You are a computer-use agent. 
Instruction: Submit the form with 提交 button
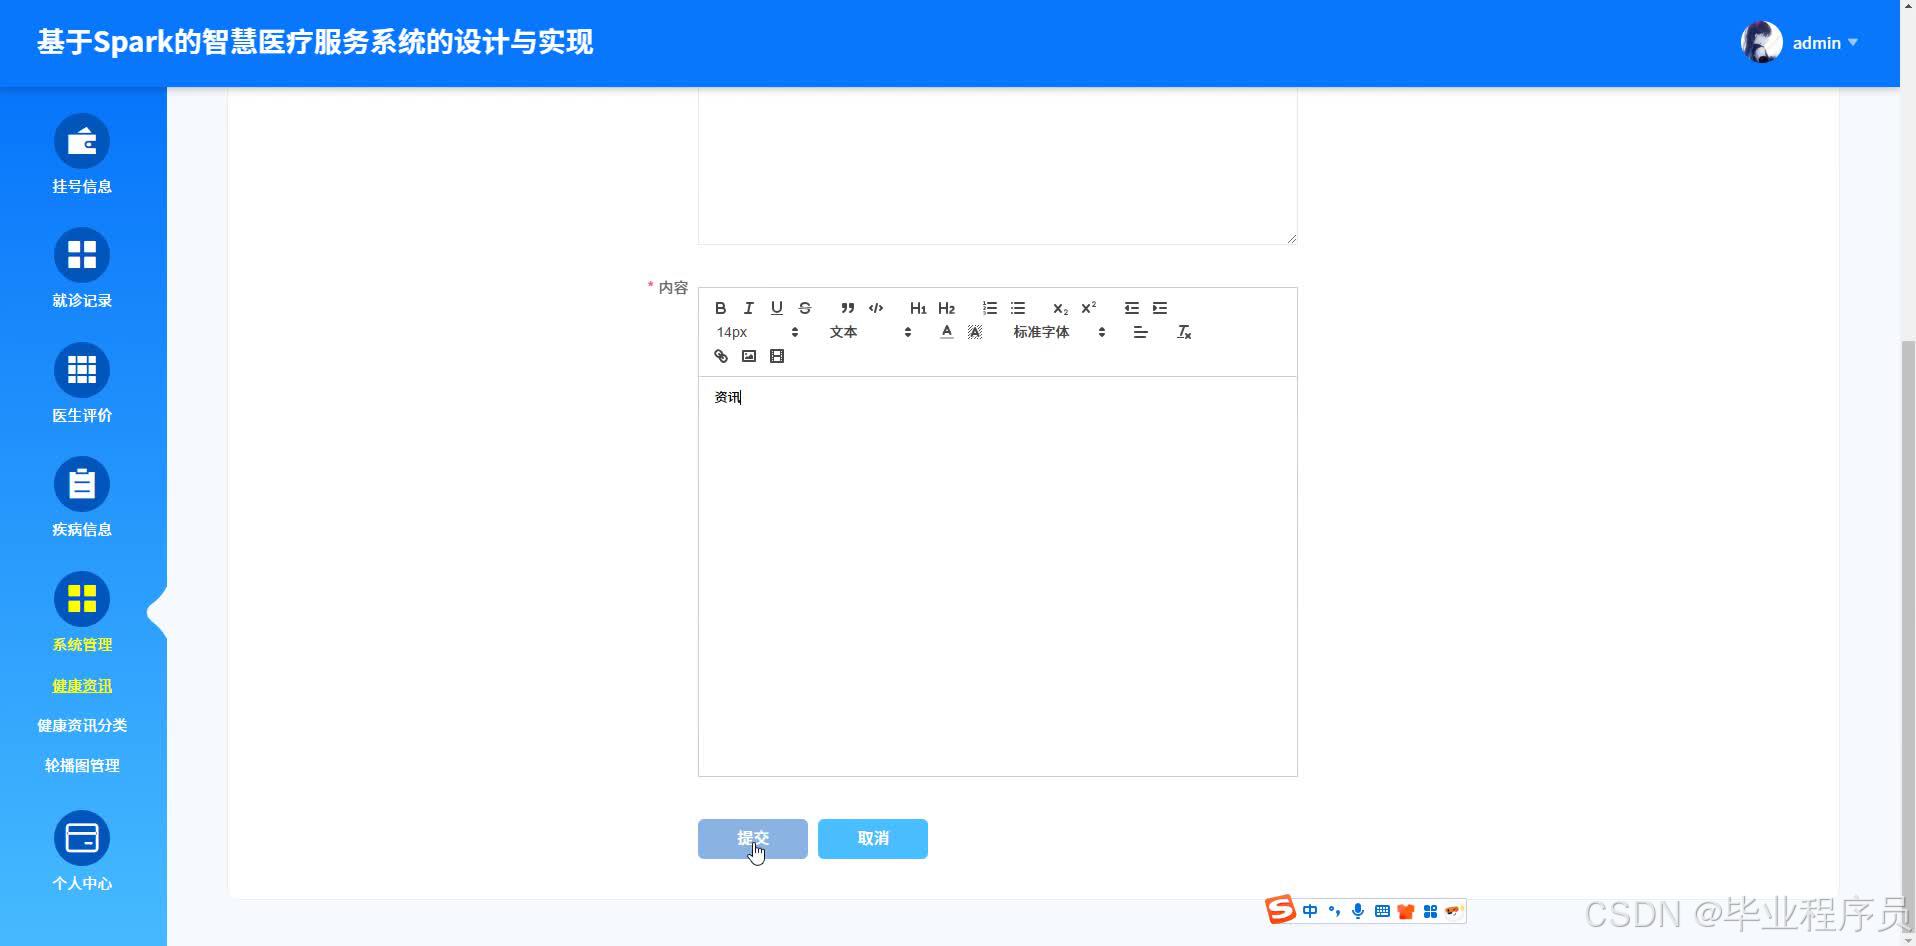coord(752,838)
